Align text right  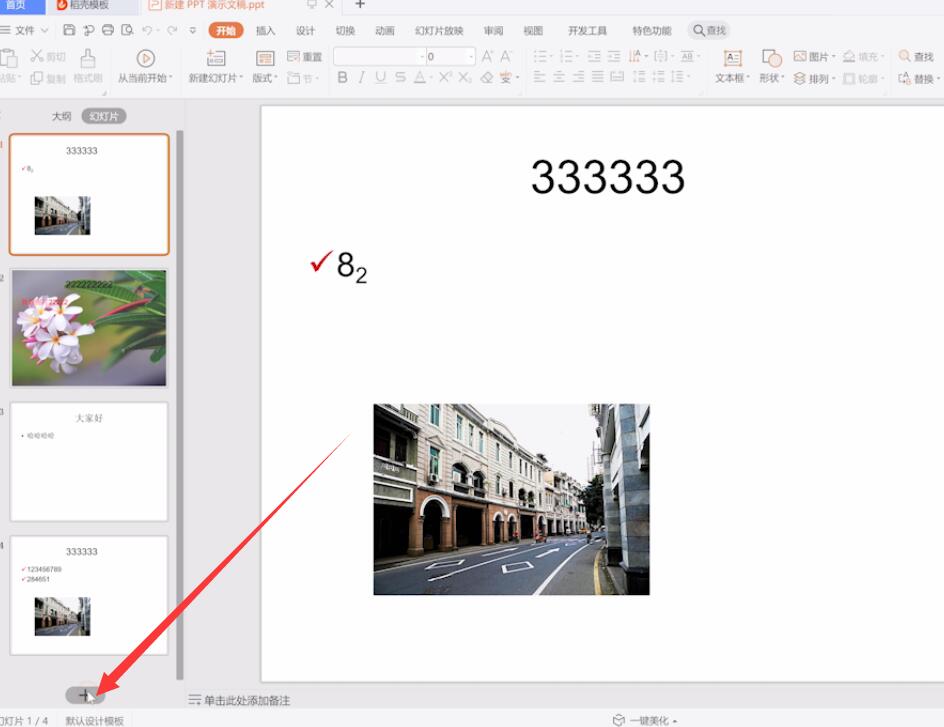click(578, 77)
